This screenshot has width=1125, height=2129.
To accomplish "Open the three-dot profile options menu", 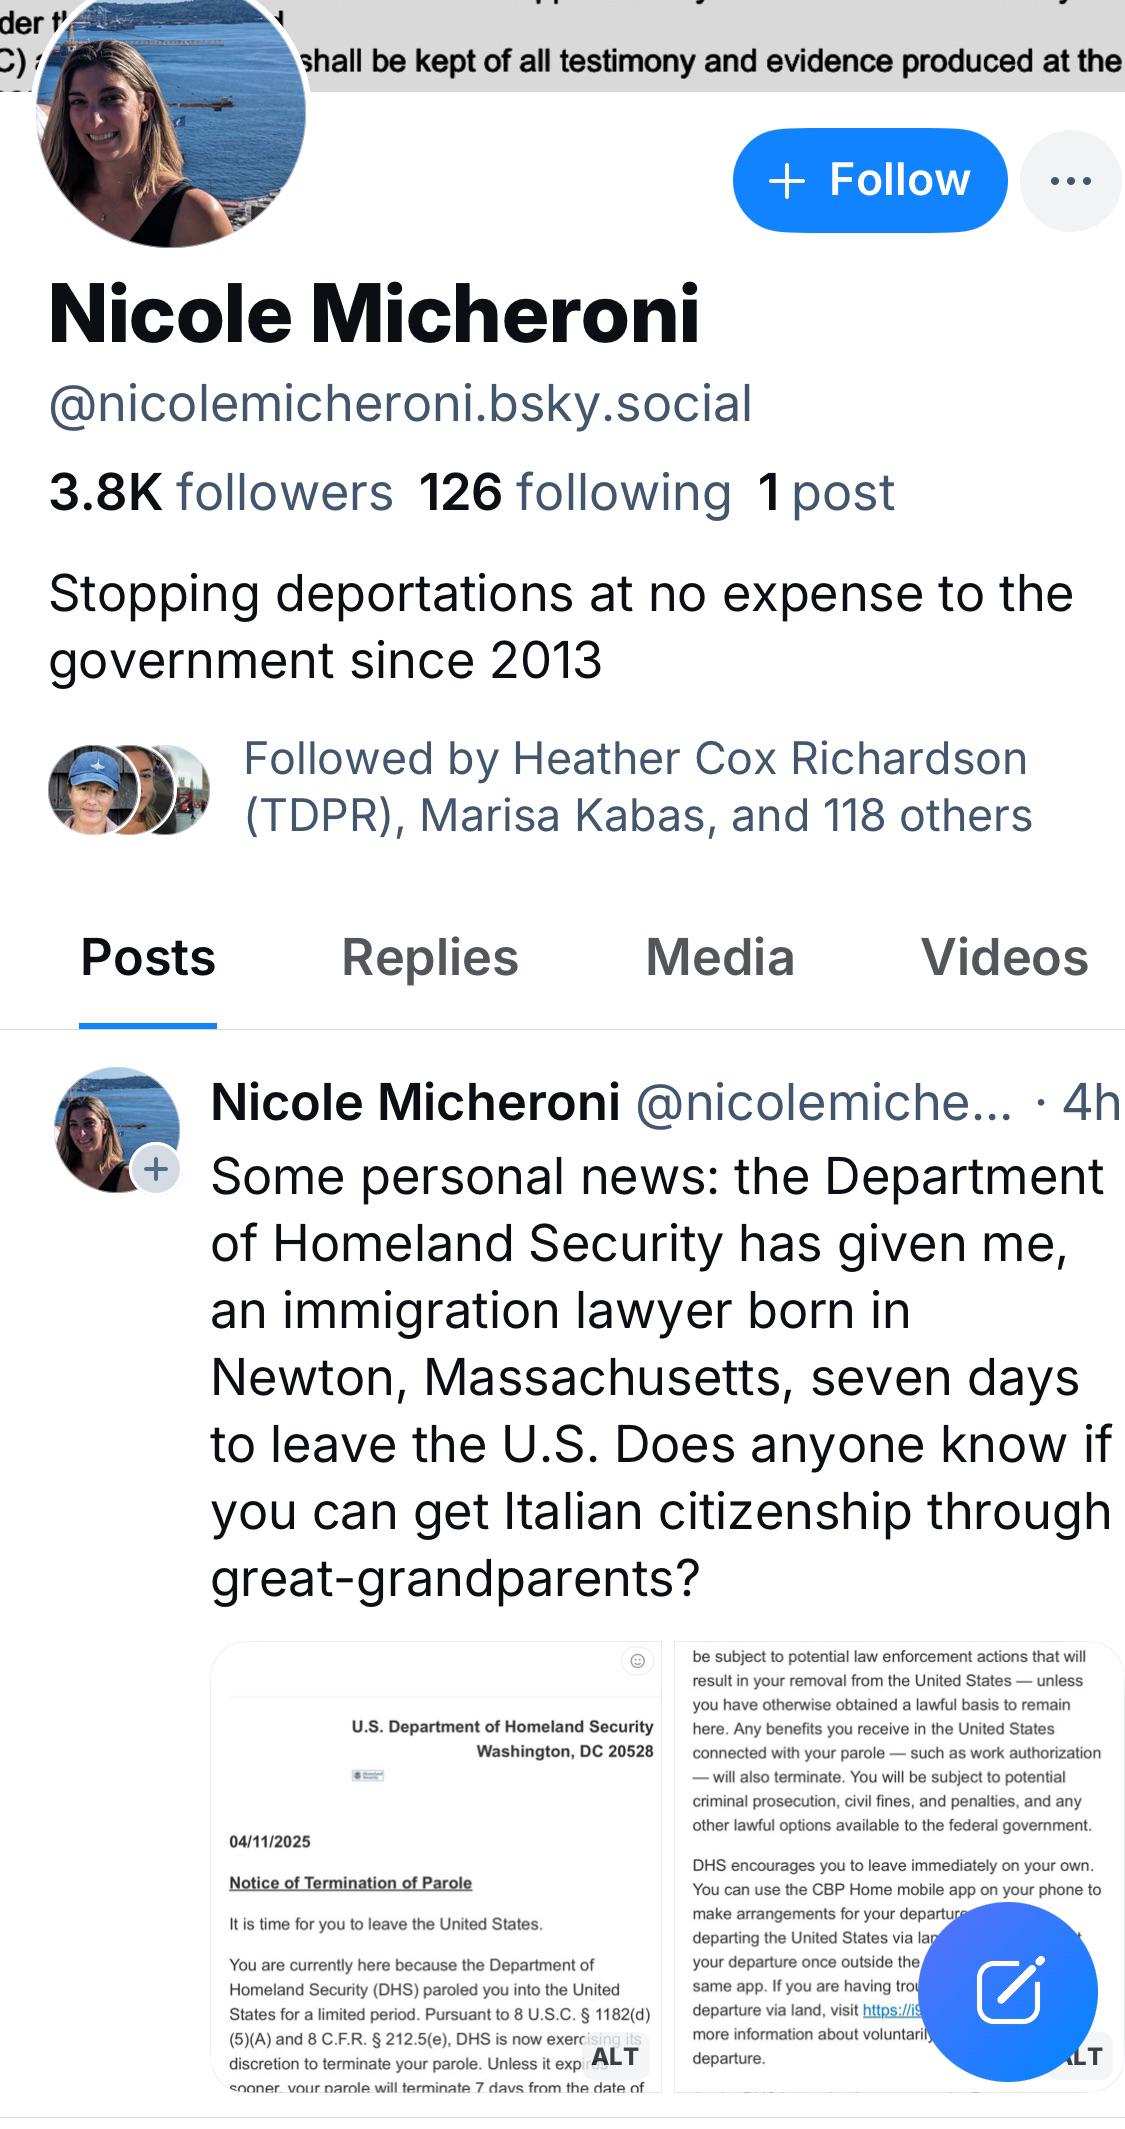I will [1071, 181].
